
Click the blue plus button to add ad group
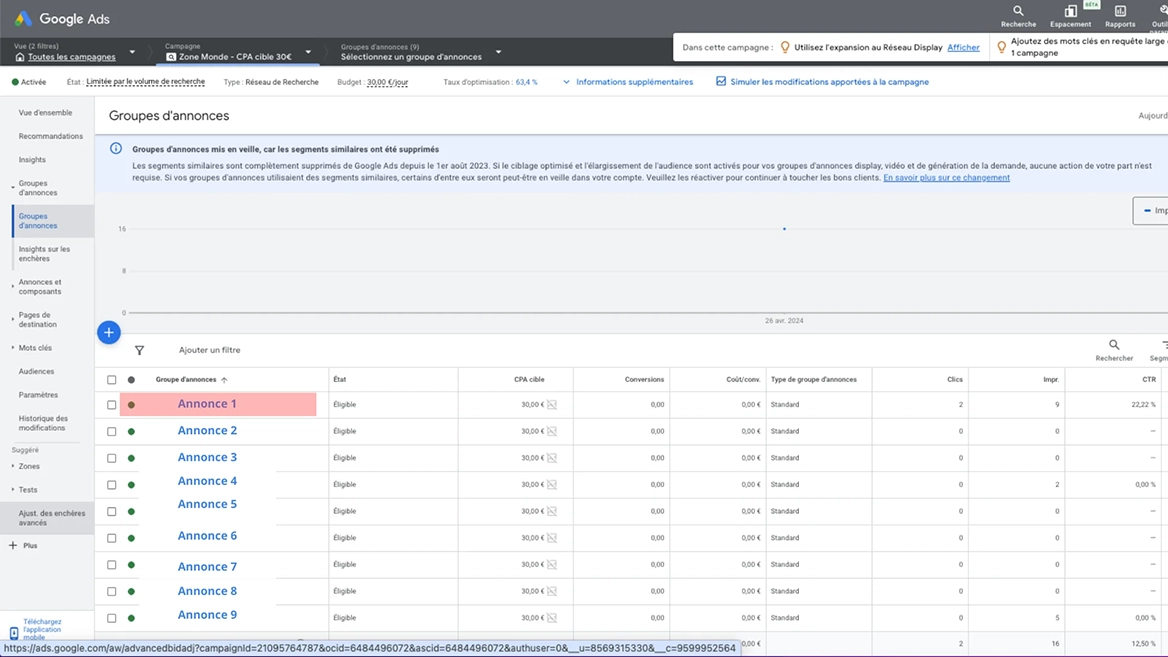pyautogui.click(x=109, y=332)
